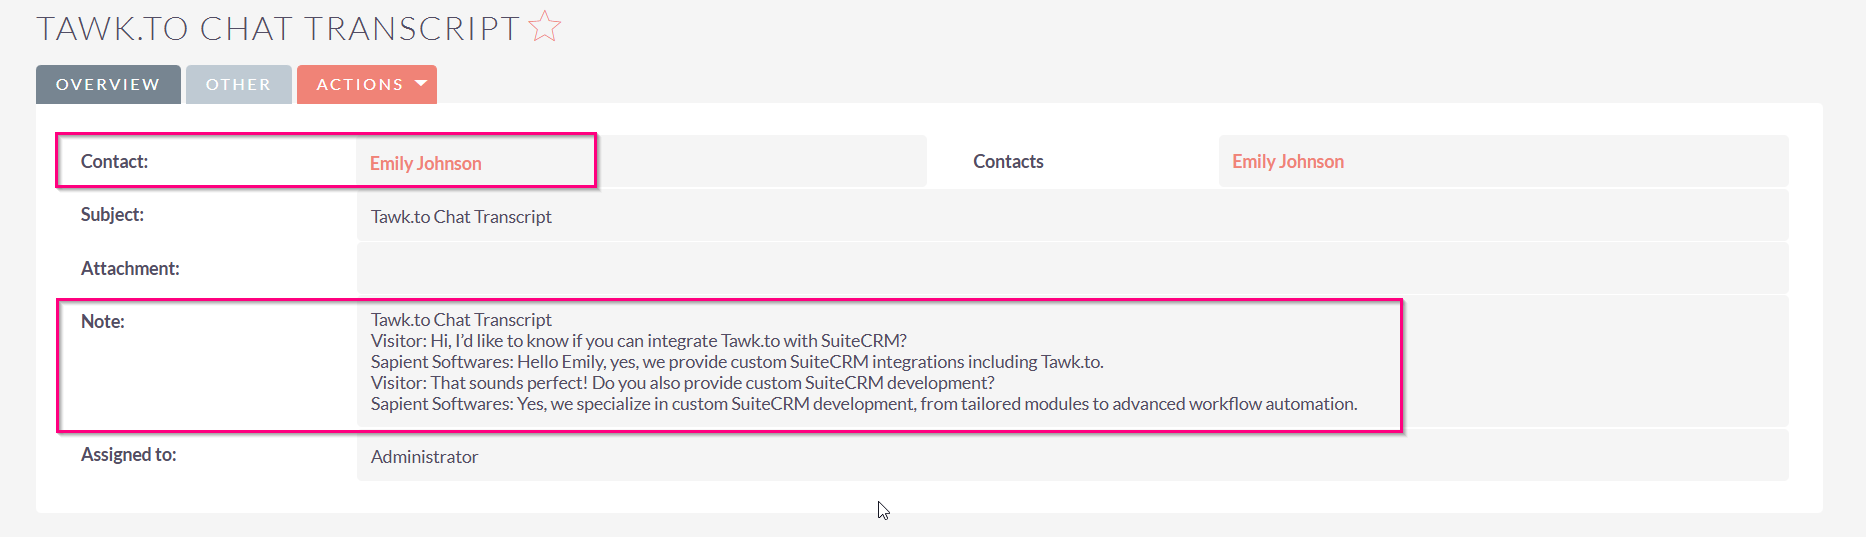Screen dimensions: 1866x537
Task: Click the last Sapient Softwares reply line
Action: (863, 404)
